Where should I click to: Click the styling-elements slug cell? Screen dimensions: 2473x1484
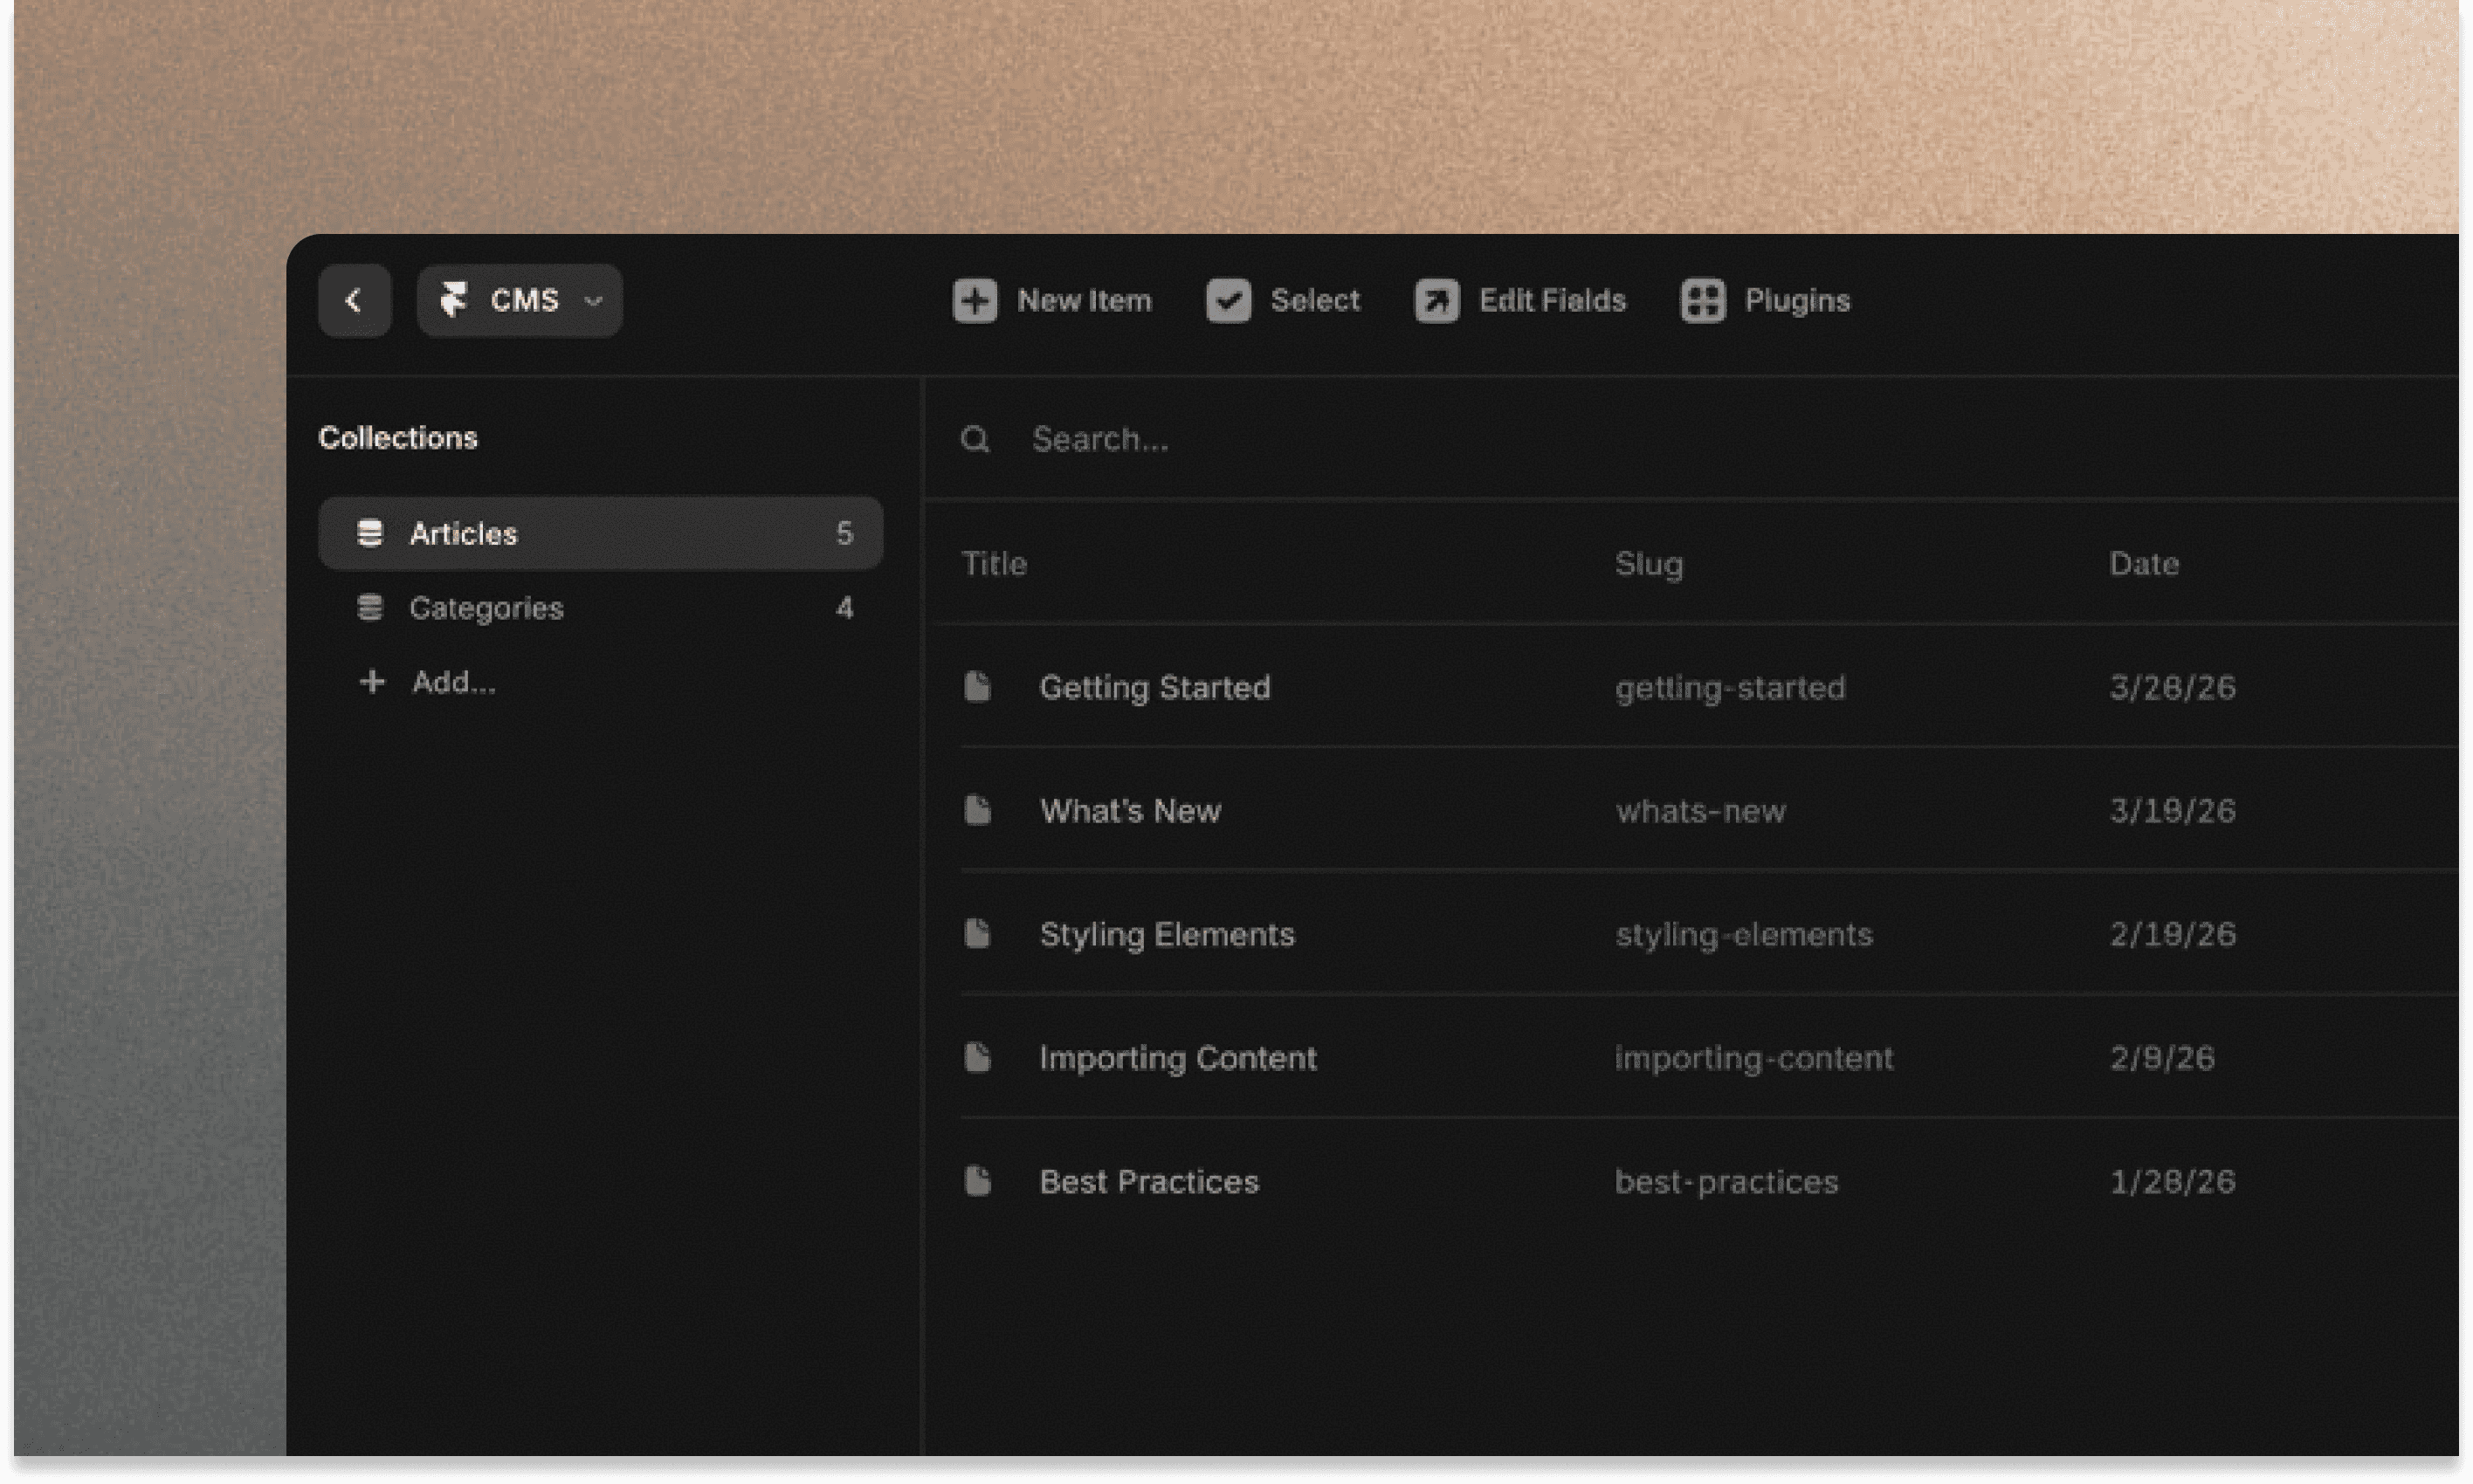1743,934
